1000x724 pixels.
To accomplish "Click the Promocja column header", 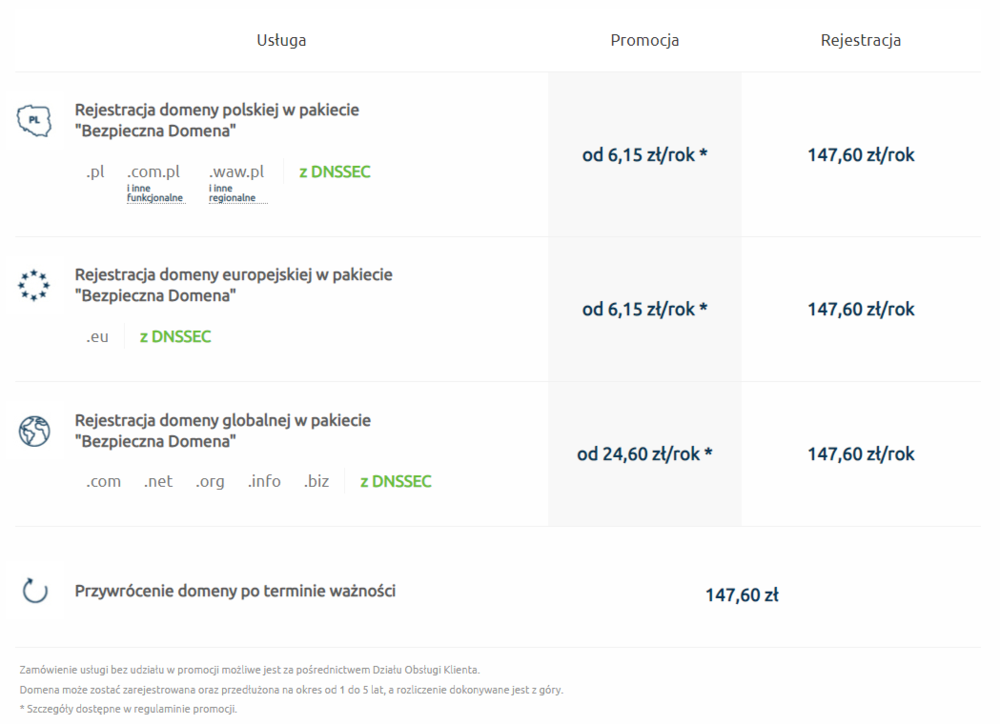I will pyautogui.click(x=645, y=41).
